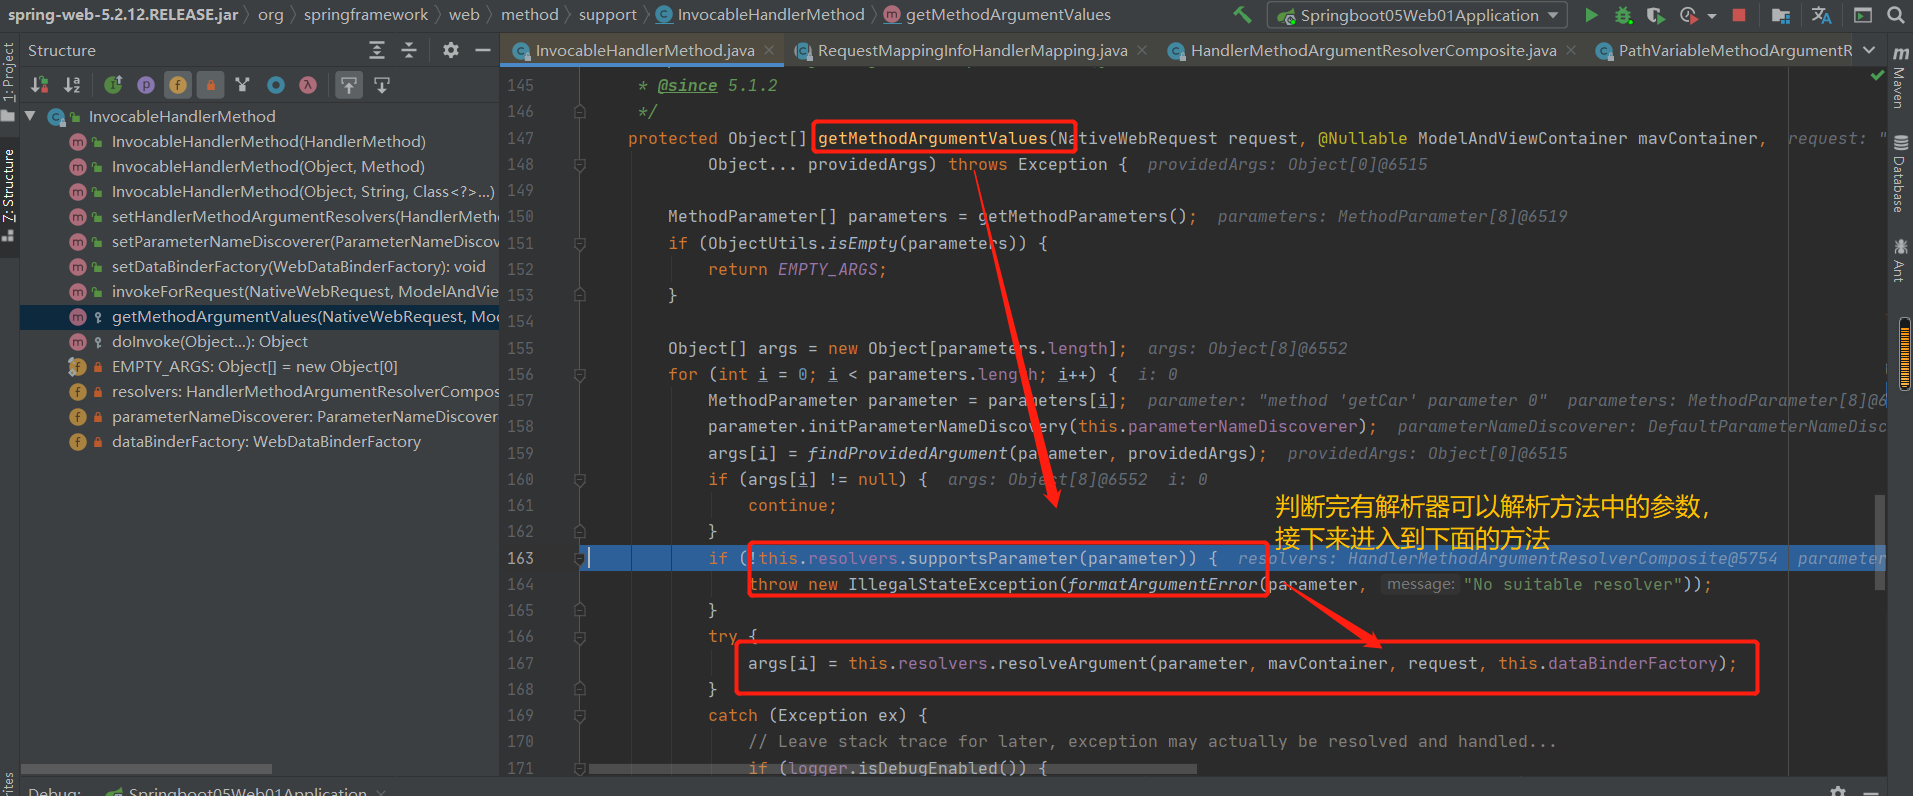Click the Translate plugin icon
The width and height of the screenshot is (1913, 796).
1821,15
